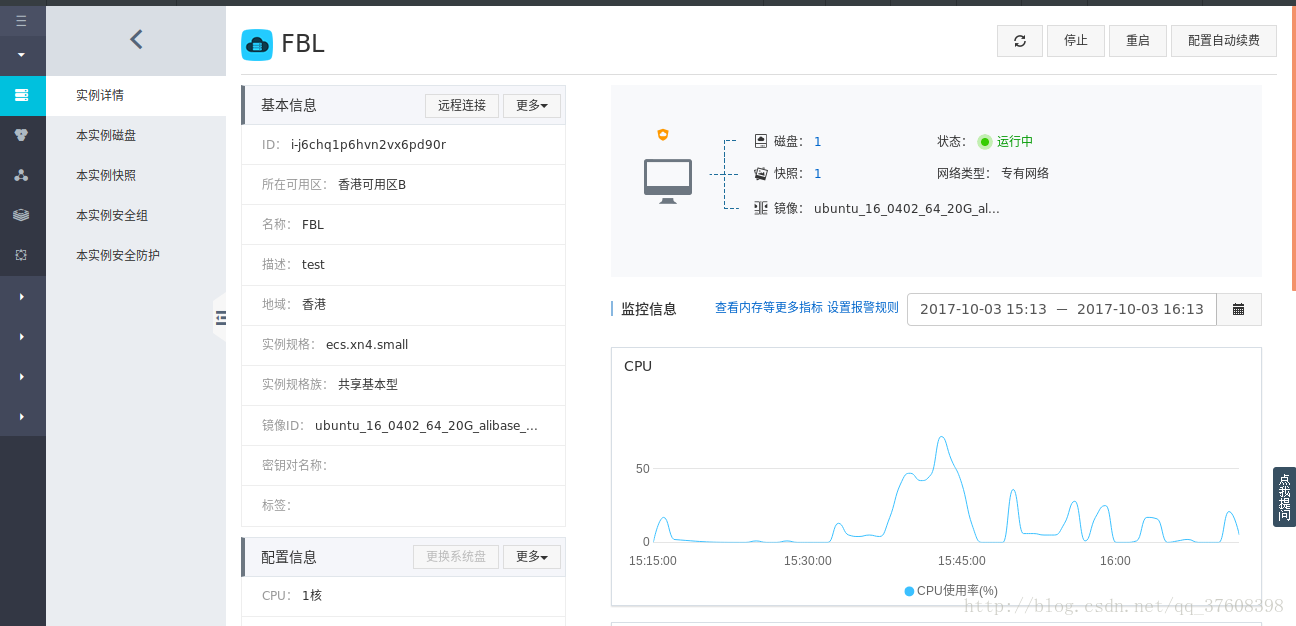Toggle the CPU使用率 legend series
The height and width of the screenshot is (626, 1296).
[950, 591]
